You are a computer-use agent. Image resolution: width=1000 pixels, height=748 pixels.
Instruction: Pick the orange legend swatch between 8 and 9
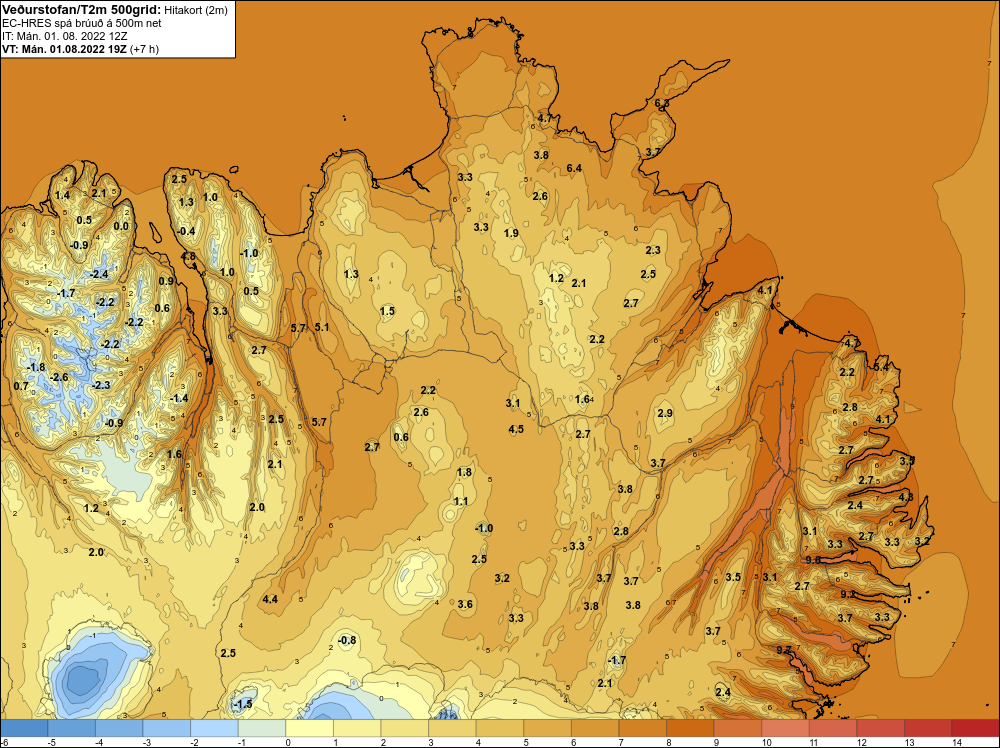[690, 728]
